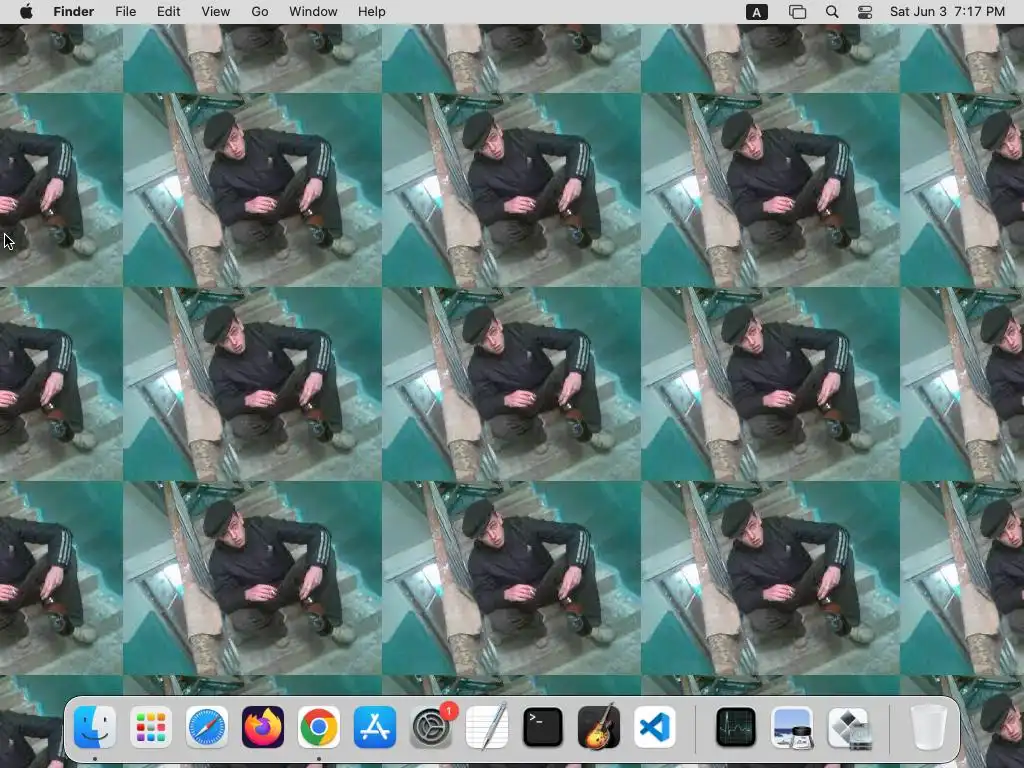
Task: Open the Trash in the Dock
Action: click(x=929, y=727)
